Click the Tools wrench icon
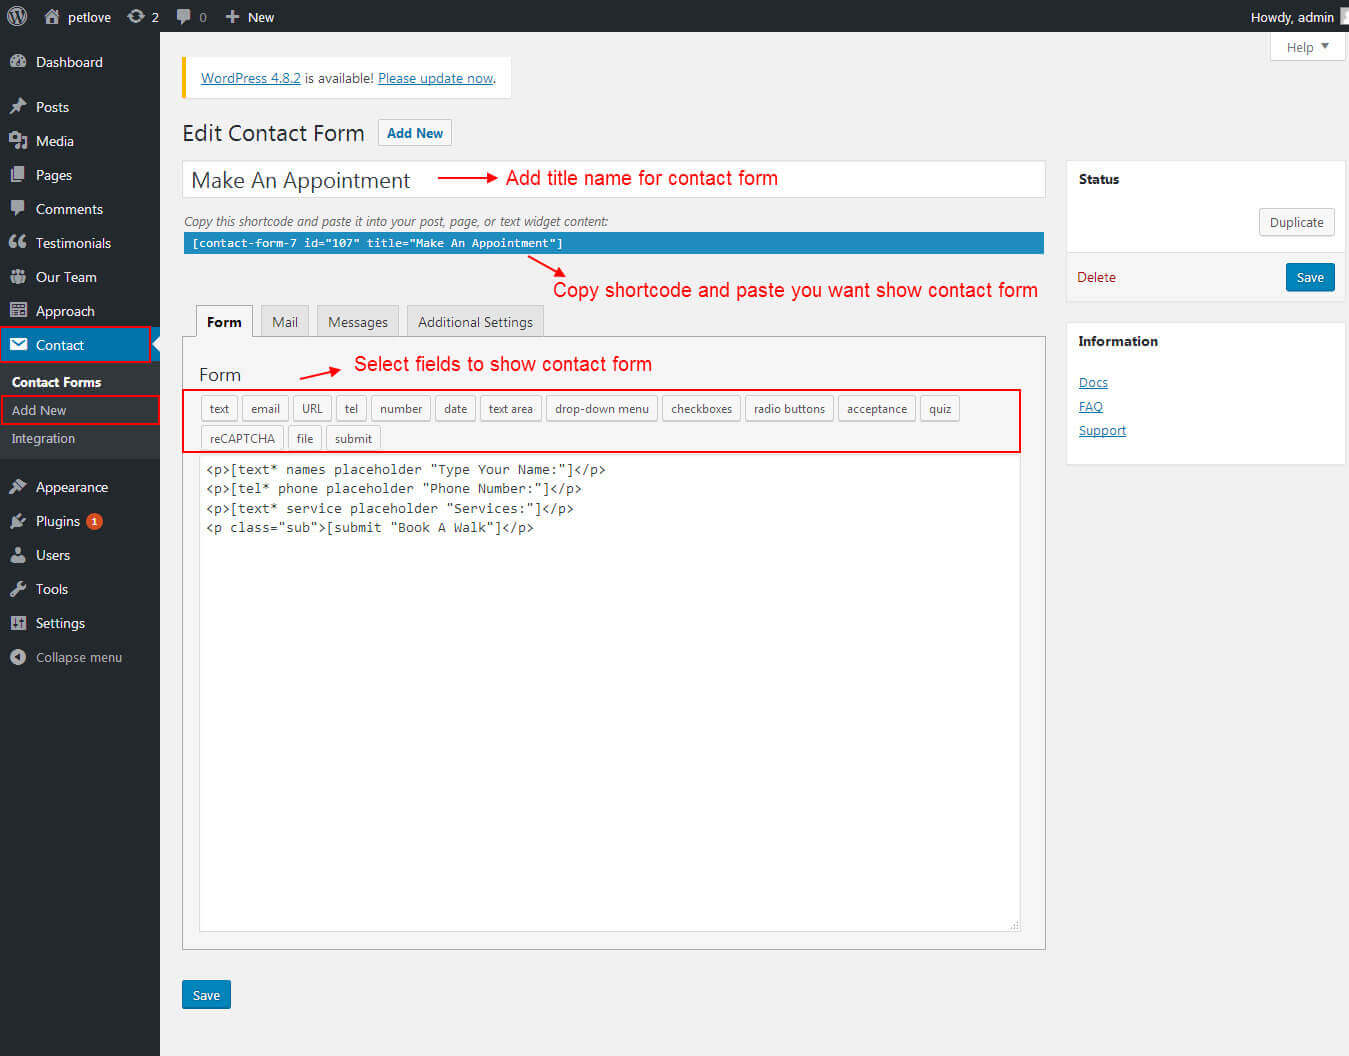1349x1056 pixels. click(18, 588)
